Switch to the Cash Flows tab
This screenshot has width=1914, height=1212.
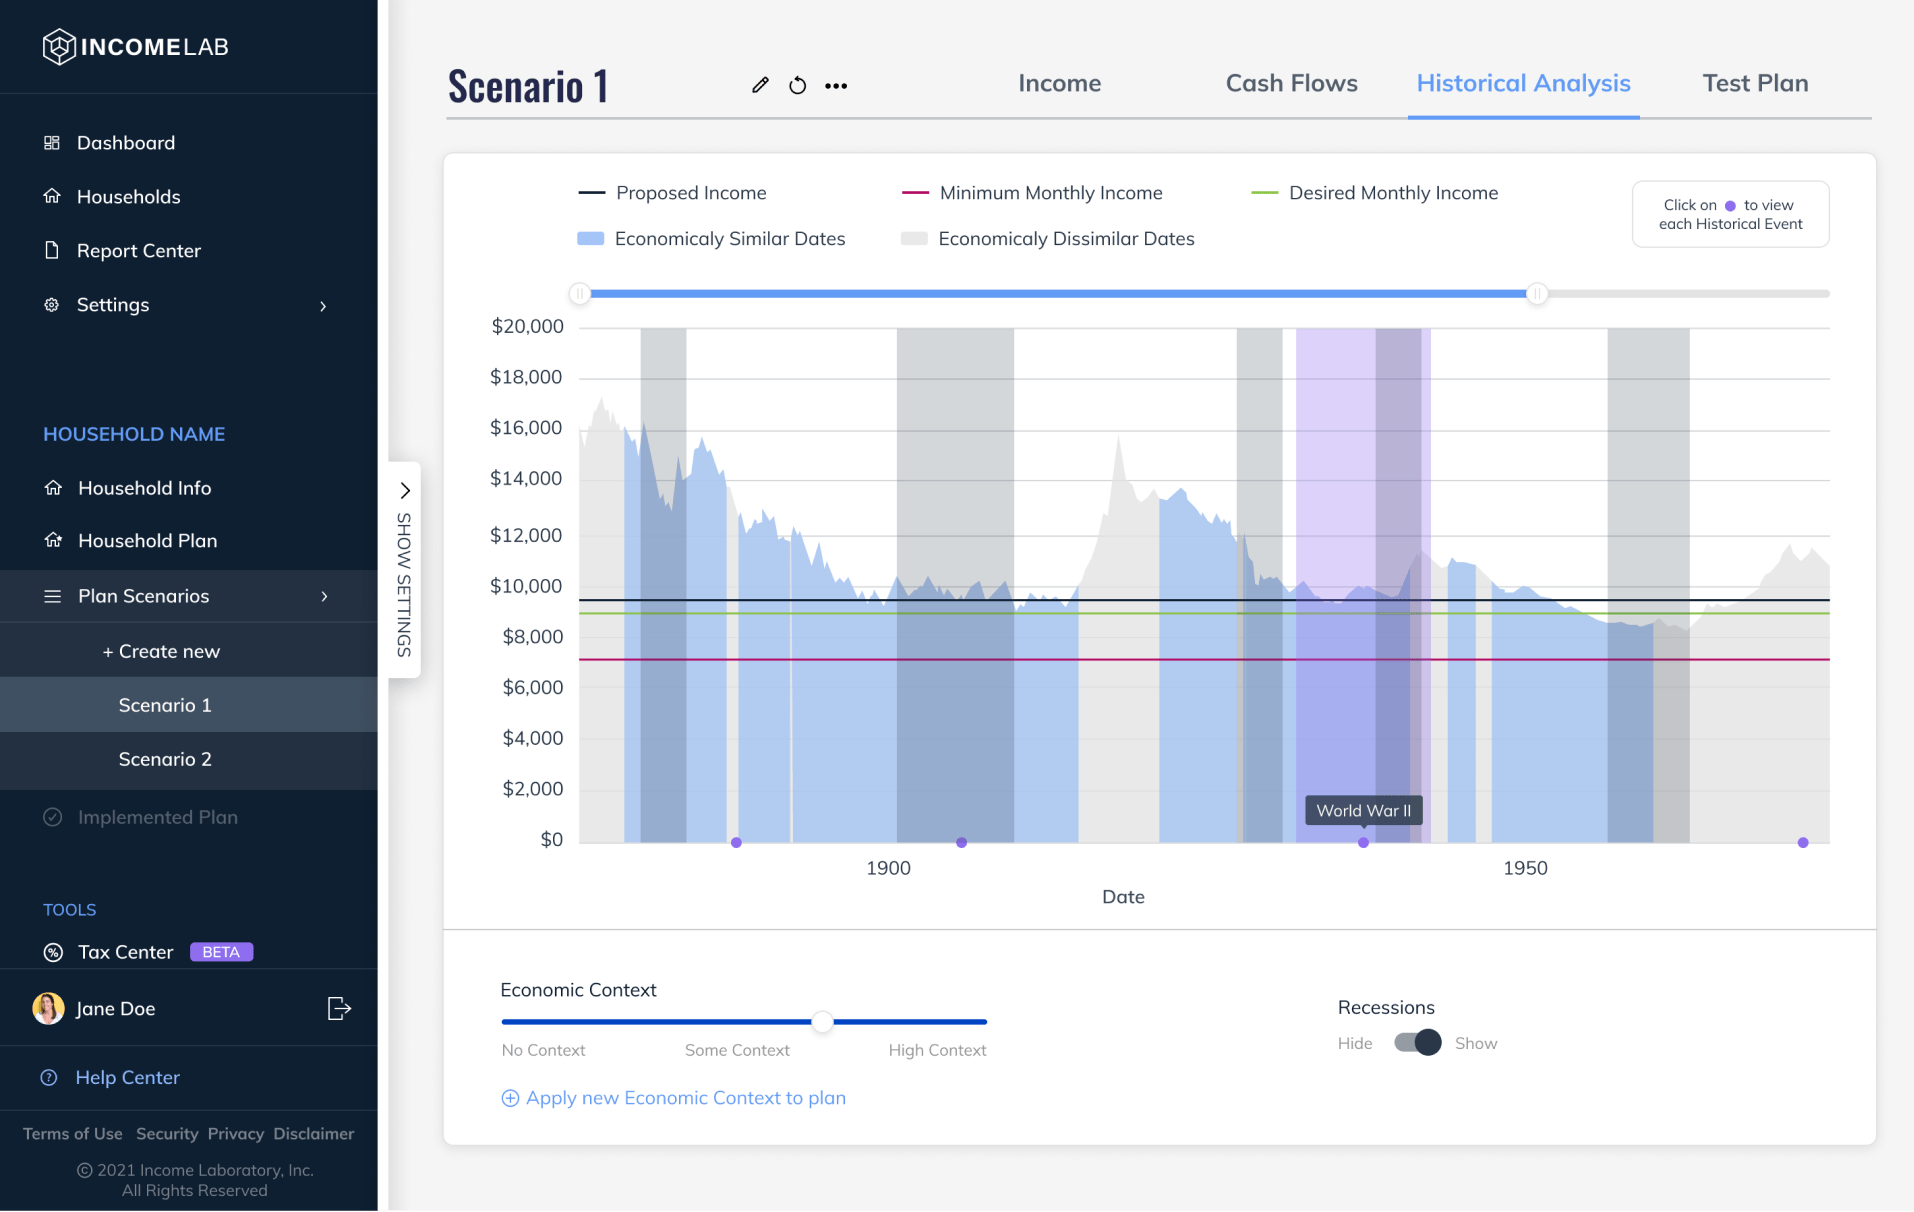pos(1290,83)
